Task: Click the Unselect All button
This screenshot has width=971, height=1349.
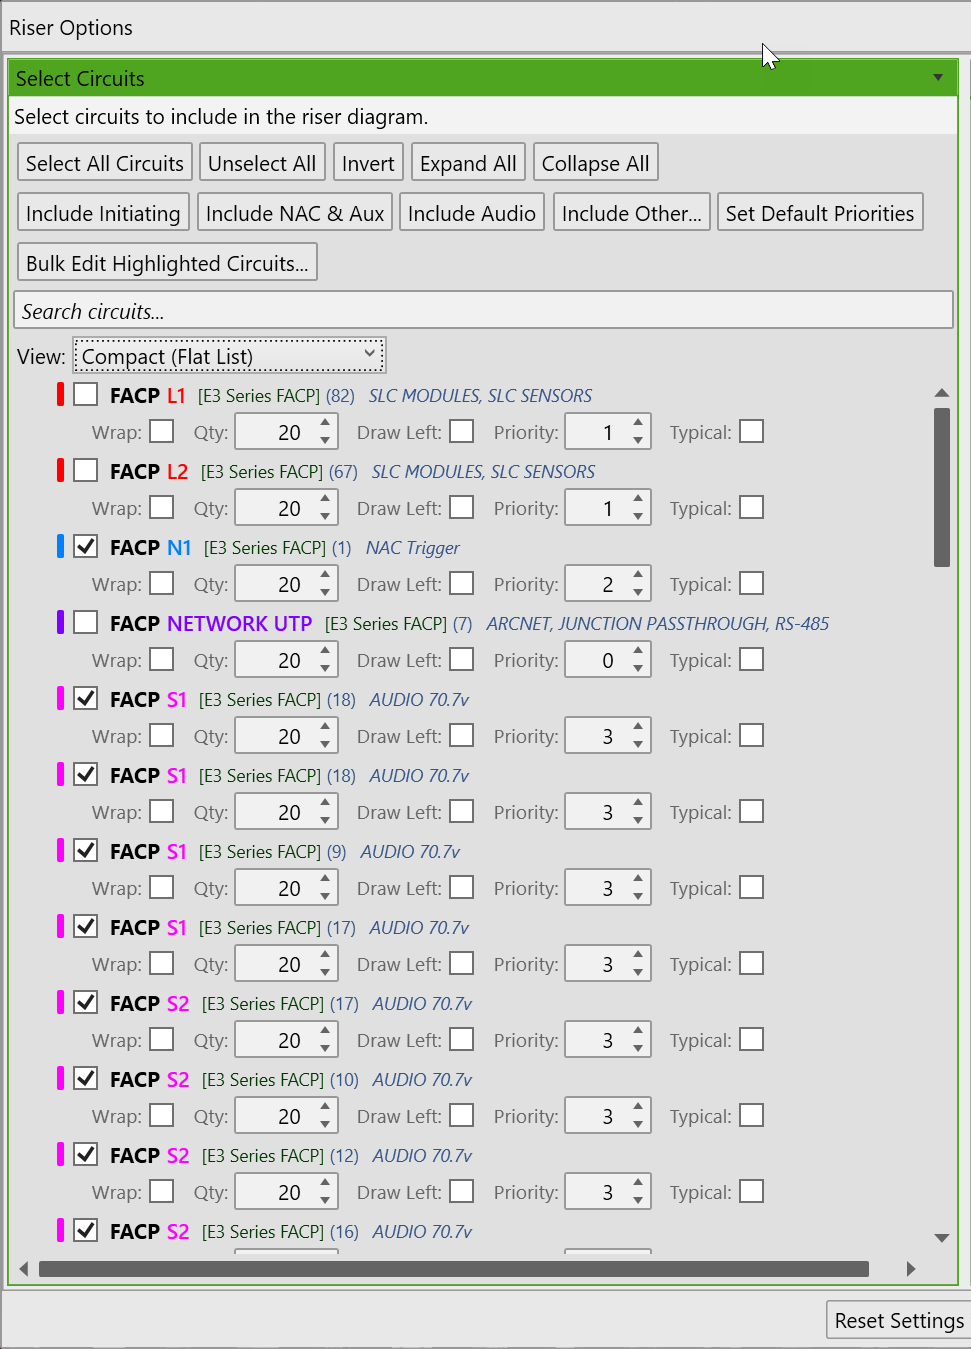Action: click(x=262, y=163)
